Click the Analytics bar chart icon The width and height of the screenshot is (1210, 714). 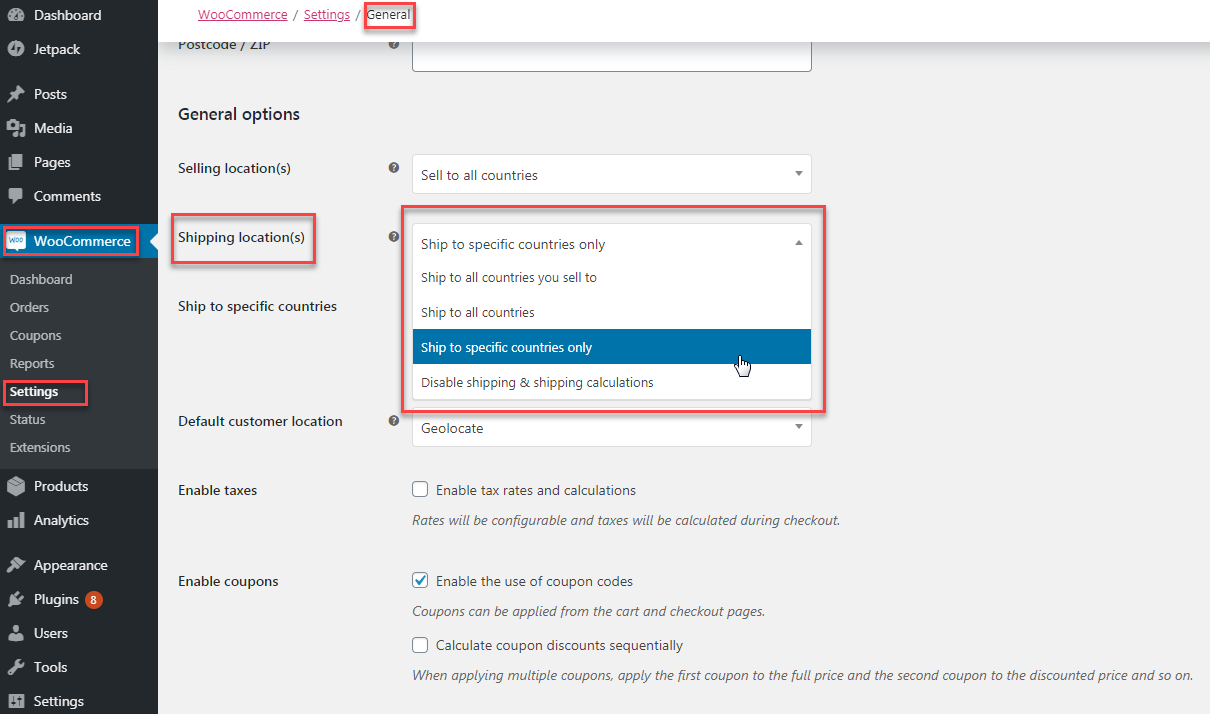16,520
